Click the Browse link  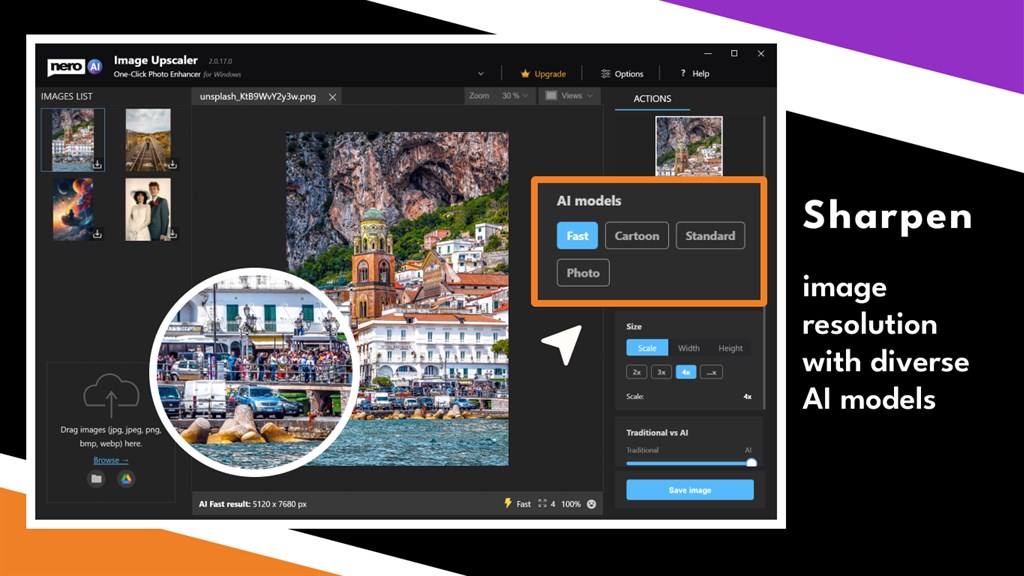(x=110, y=460)
